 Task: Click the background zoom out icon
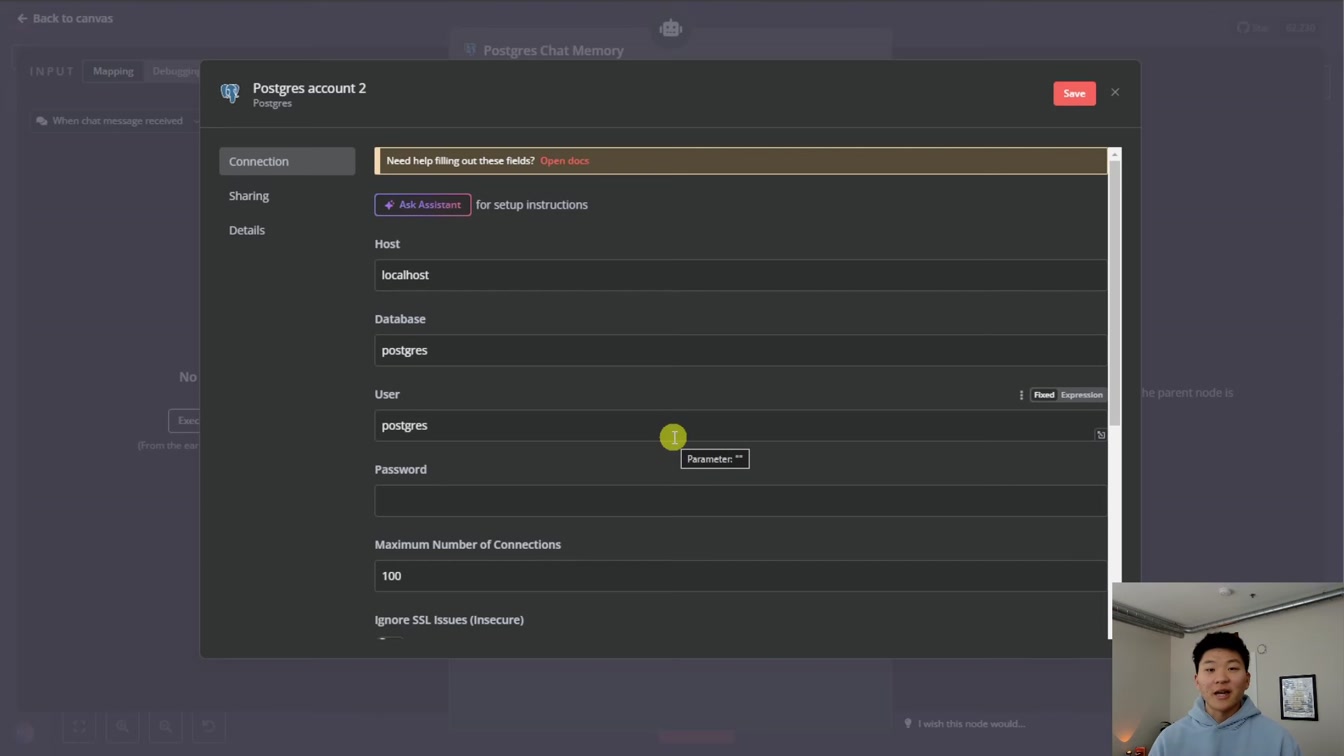click(x=165, y=727)
